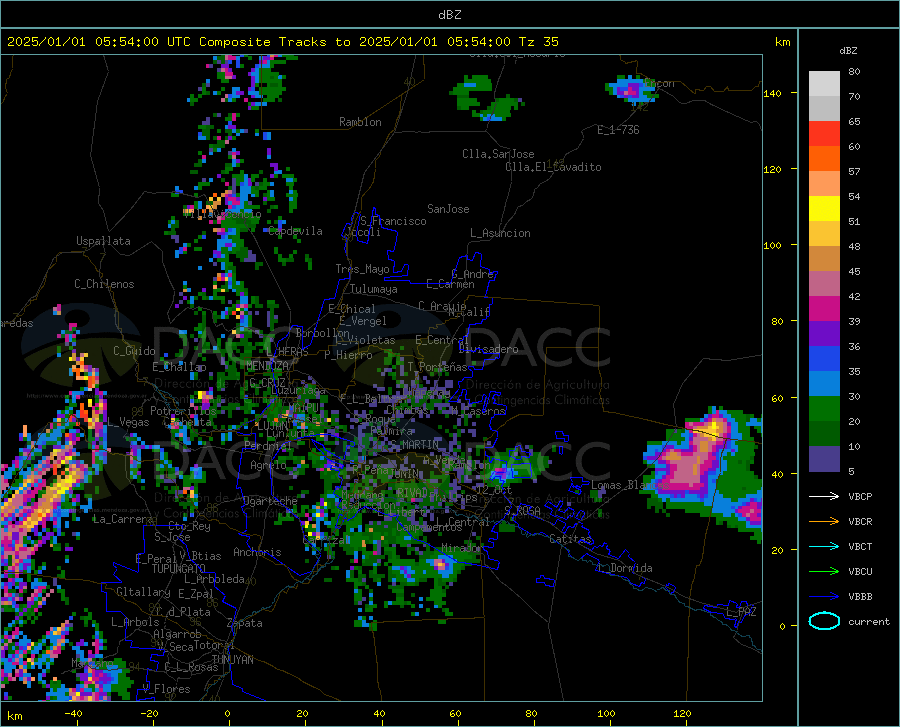Click the -40 km x-axis tick label
The width and height of the screenshot is (900, 727).
[73, 713]
